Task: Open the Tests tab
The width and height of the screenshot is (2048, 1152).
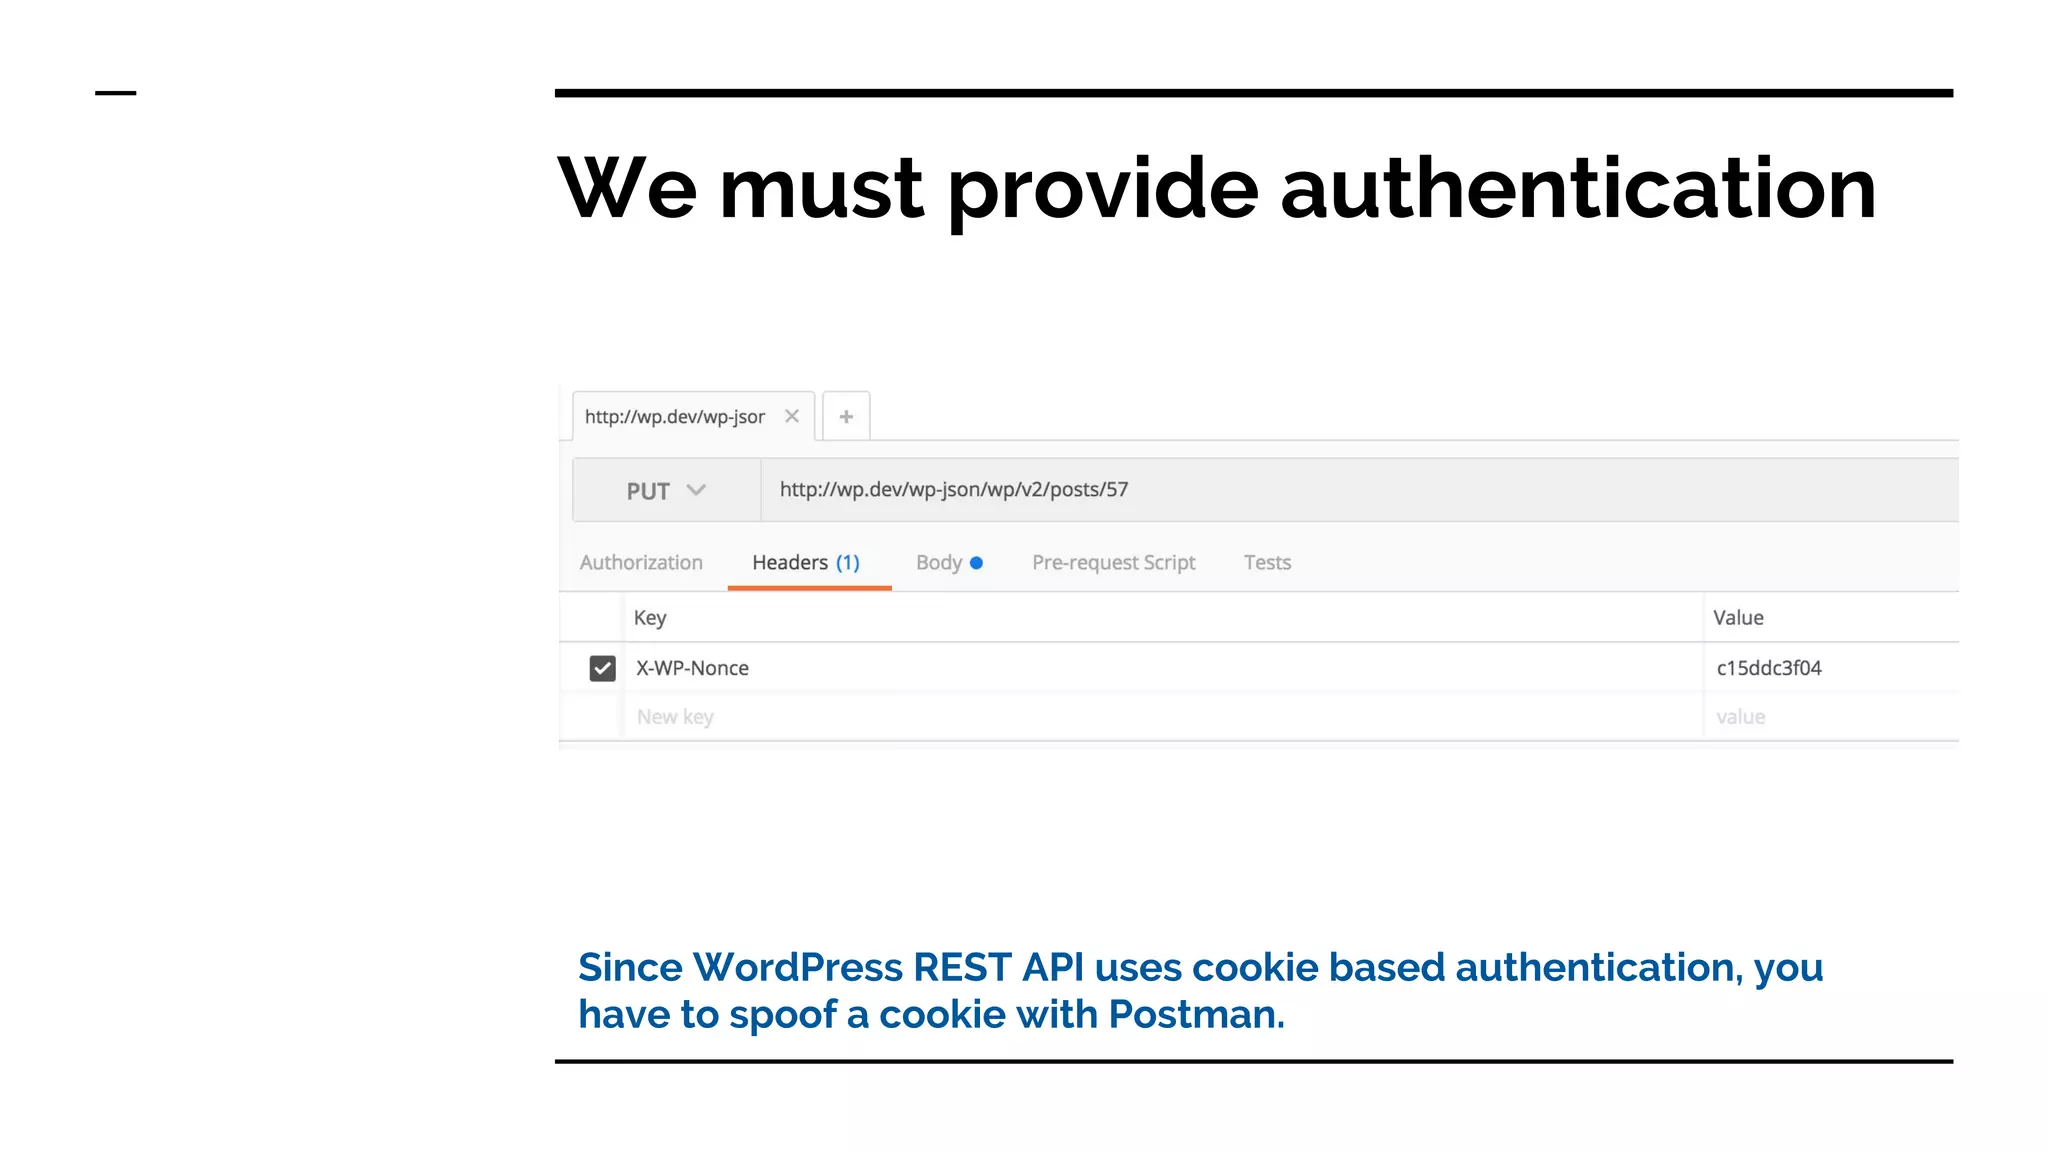Action: (x=1267, y=562)
